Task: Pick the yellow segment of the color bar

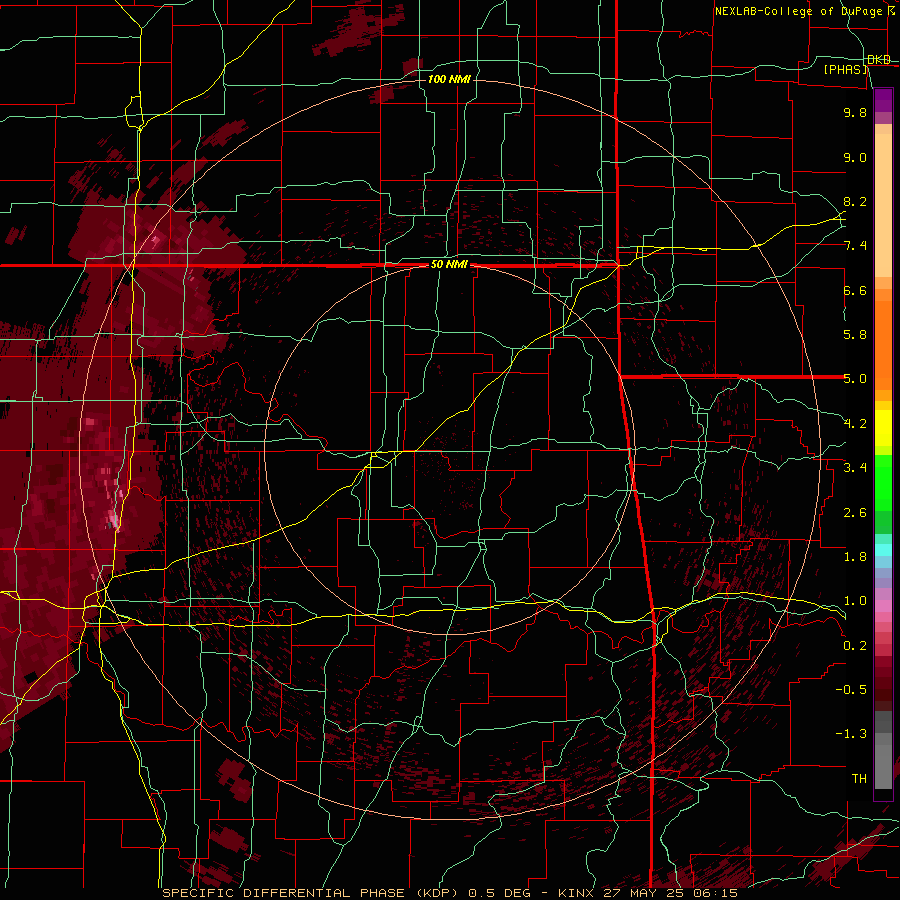Action: (x=883, y=428)
